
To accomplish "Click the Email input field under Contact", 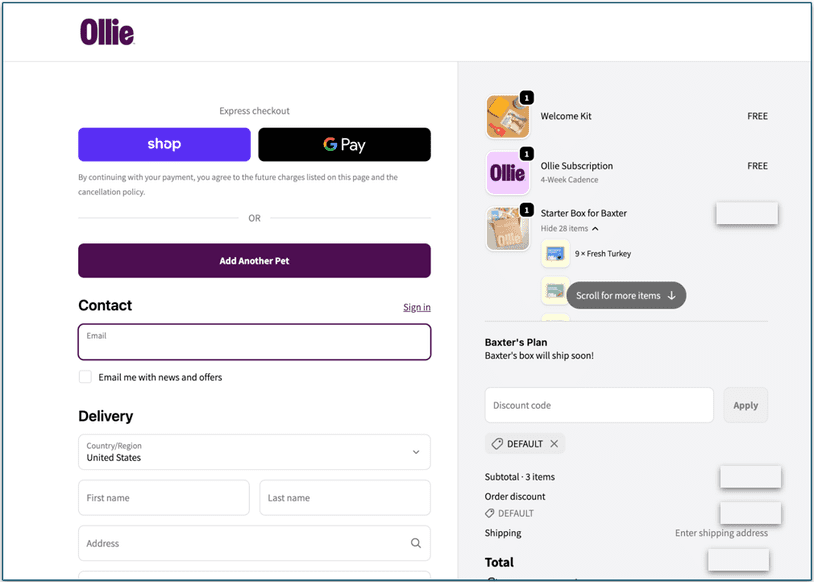I will click(x=254, y=342).
